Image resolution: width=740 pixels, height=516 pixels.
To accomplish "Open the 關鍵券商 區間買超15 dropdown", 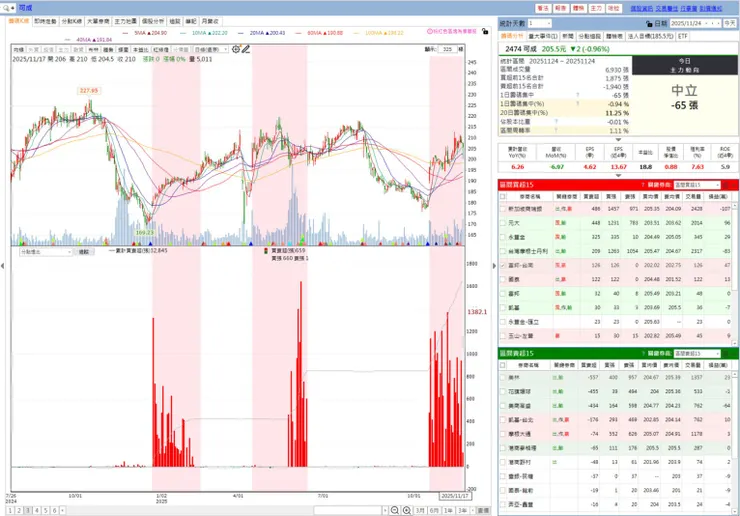I will pos(697,185).
